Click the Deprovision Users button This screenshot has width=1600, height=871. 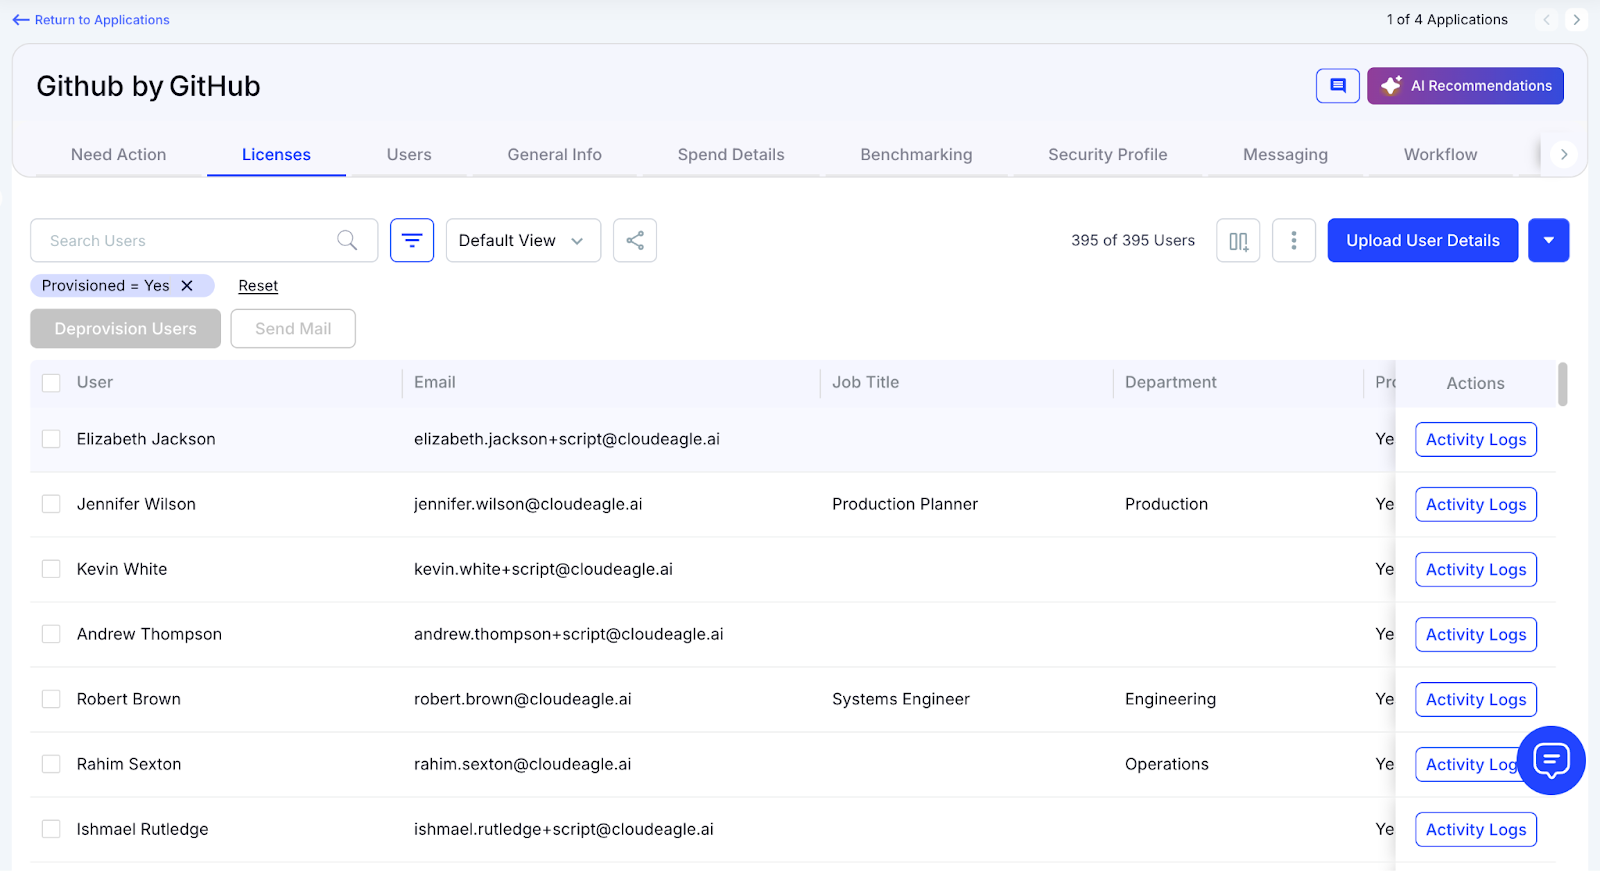click(x=125, y=329)
